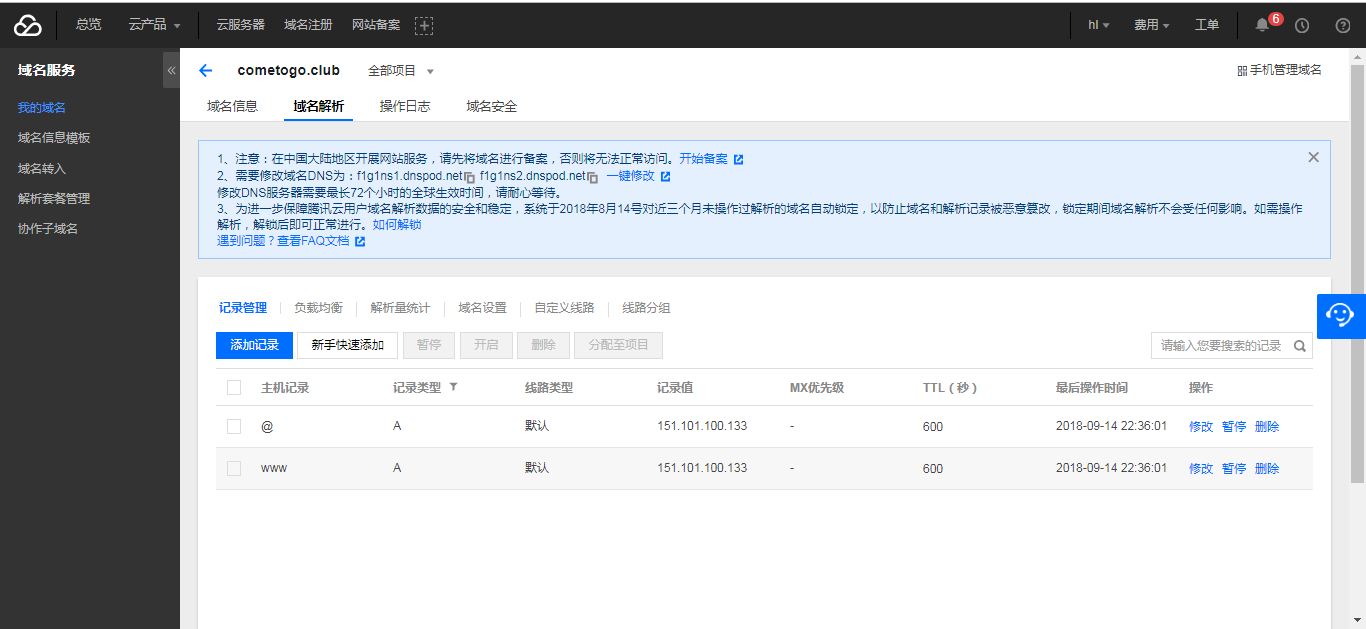
Task: Go to 总览 in top navigation
Action: (x=89, y=25)
